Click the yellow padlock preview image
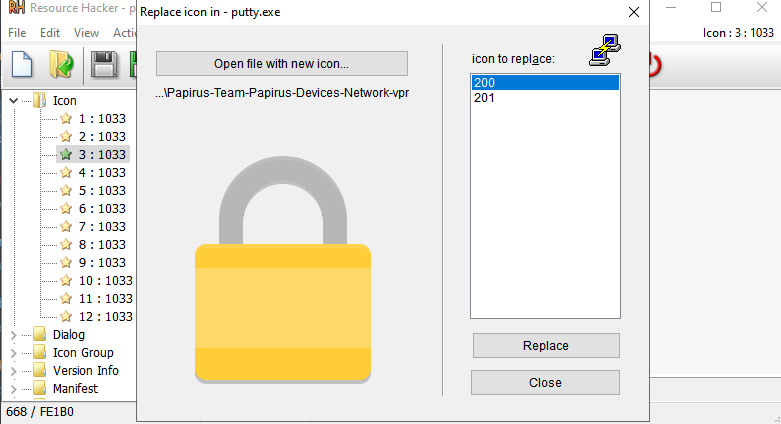 point(283,267)
